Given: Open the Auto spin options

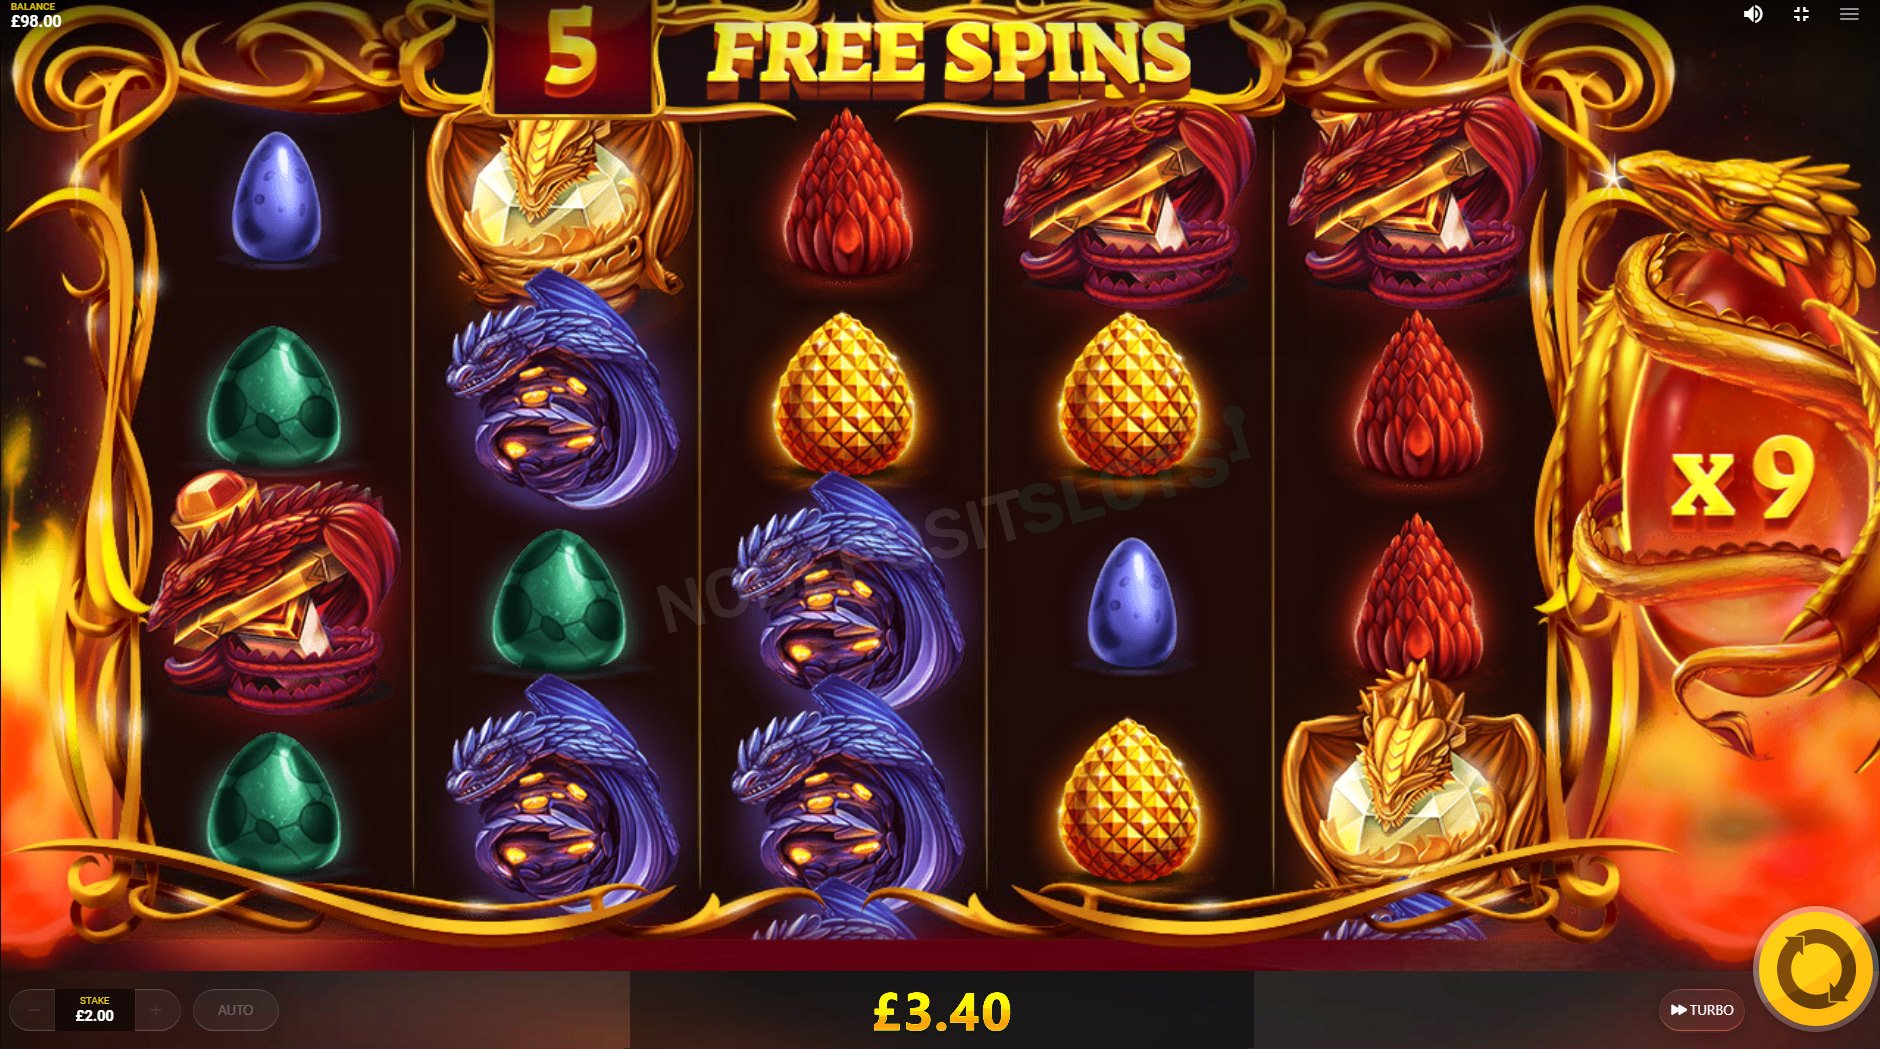Looking at the screenshot, I should click(235, 1010).
